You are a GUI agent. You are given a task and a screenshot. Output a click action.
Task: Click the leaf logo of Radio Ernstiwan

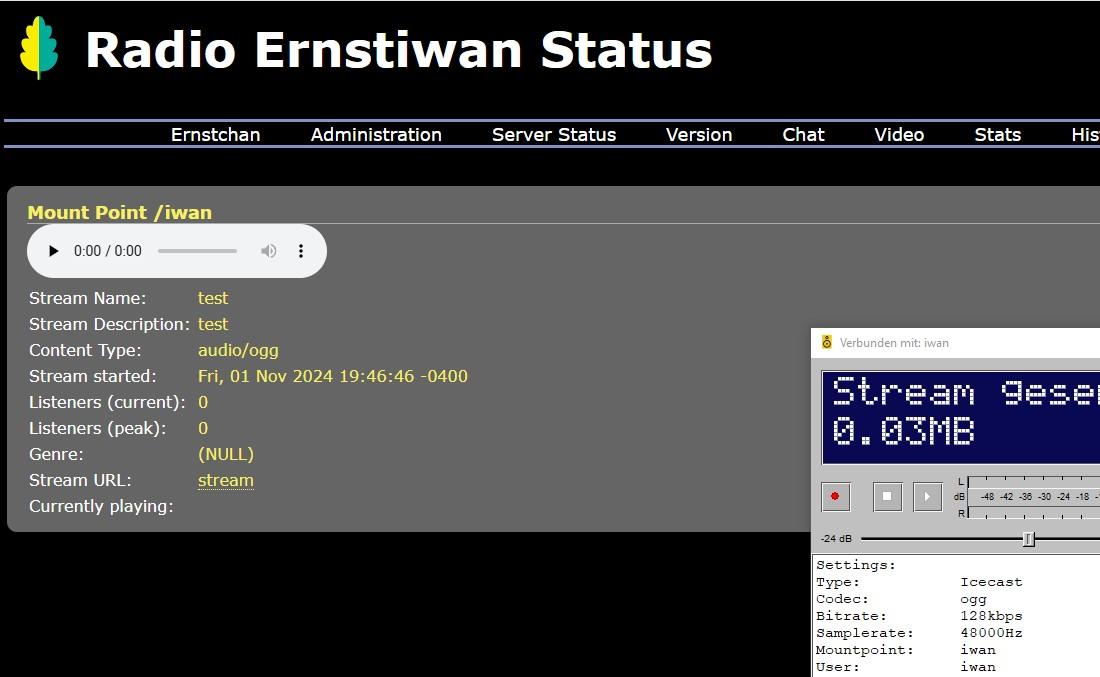pos(39,48)
